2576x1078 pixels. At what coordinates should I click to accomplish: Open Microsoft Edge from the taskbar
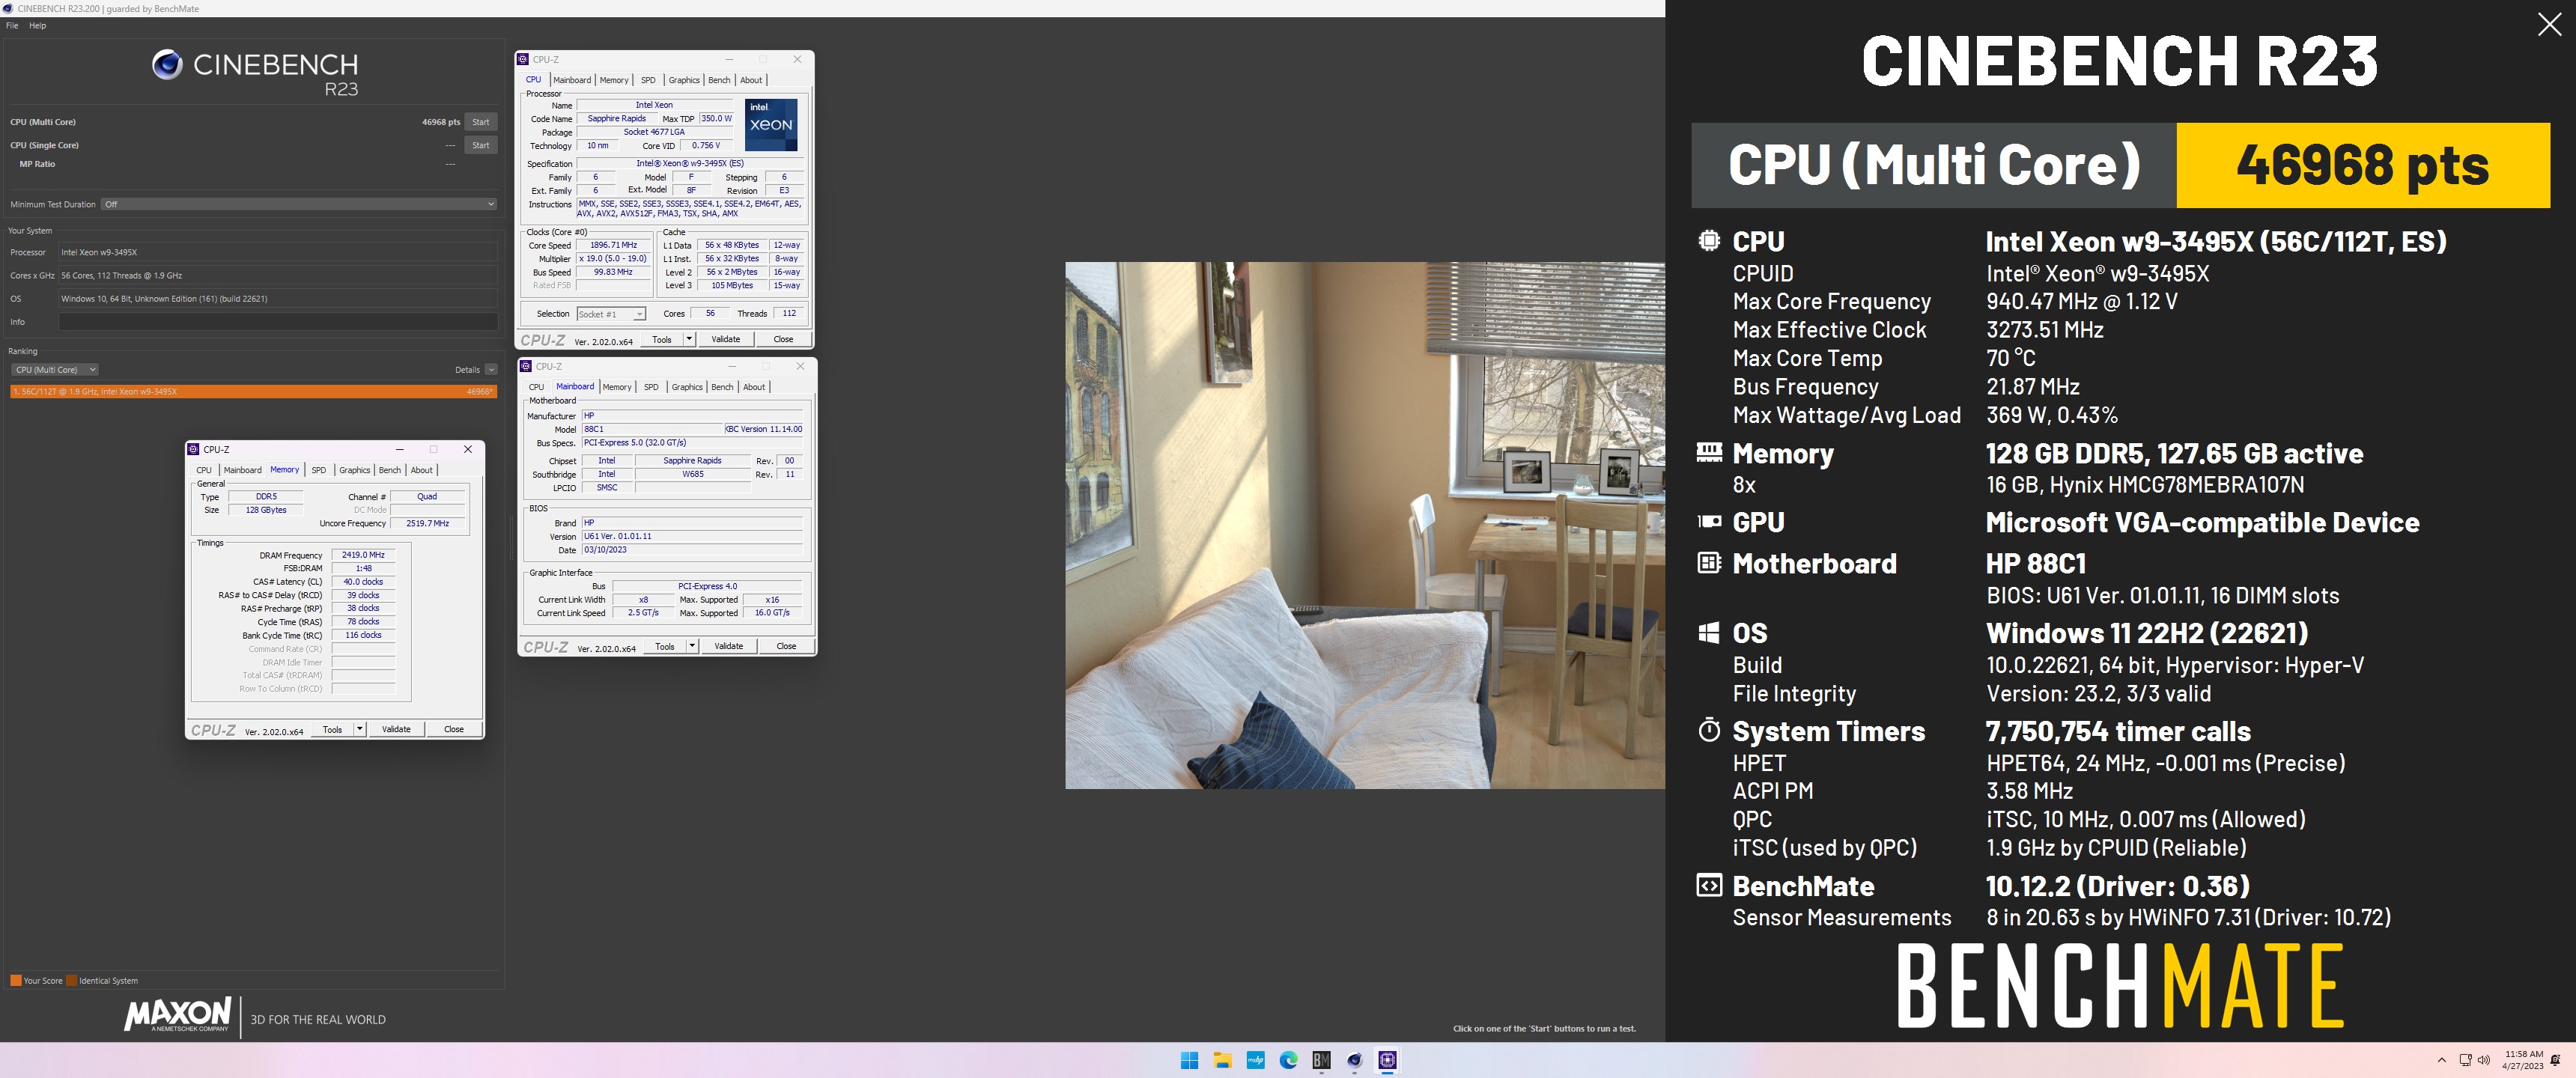coord(1288,1060)
